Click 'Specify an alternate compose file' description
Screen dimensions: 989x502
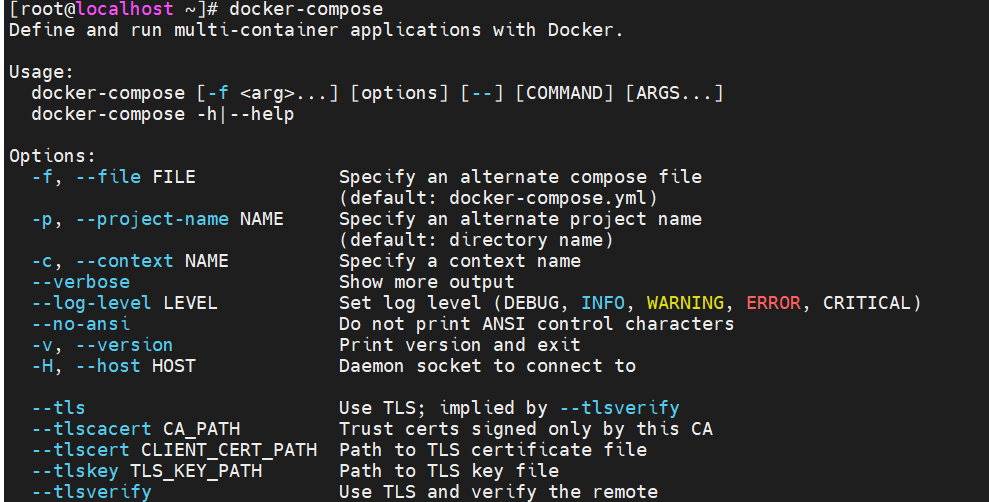(x=520, y=177)
